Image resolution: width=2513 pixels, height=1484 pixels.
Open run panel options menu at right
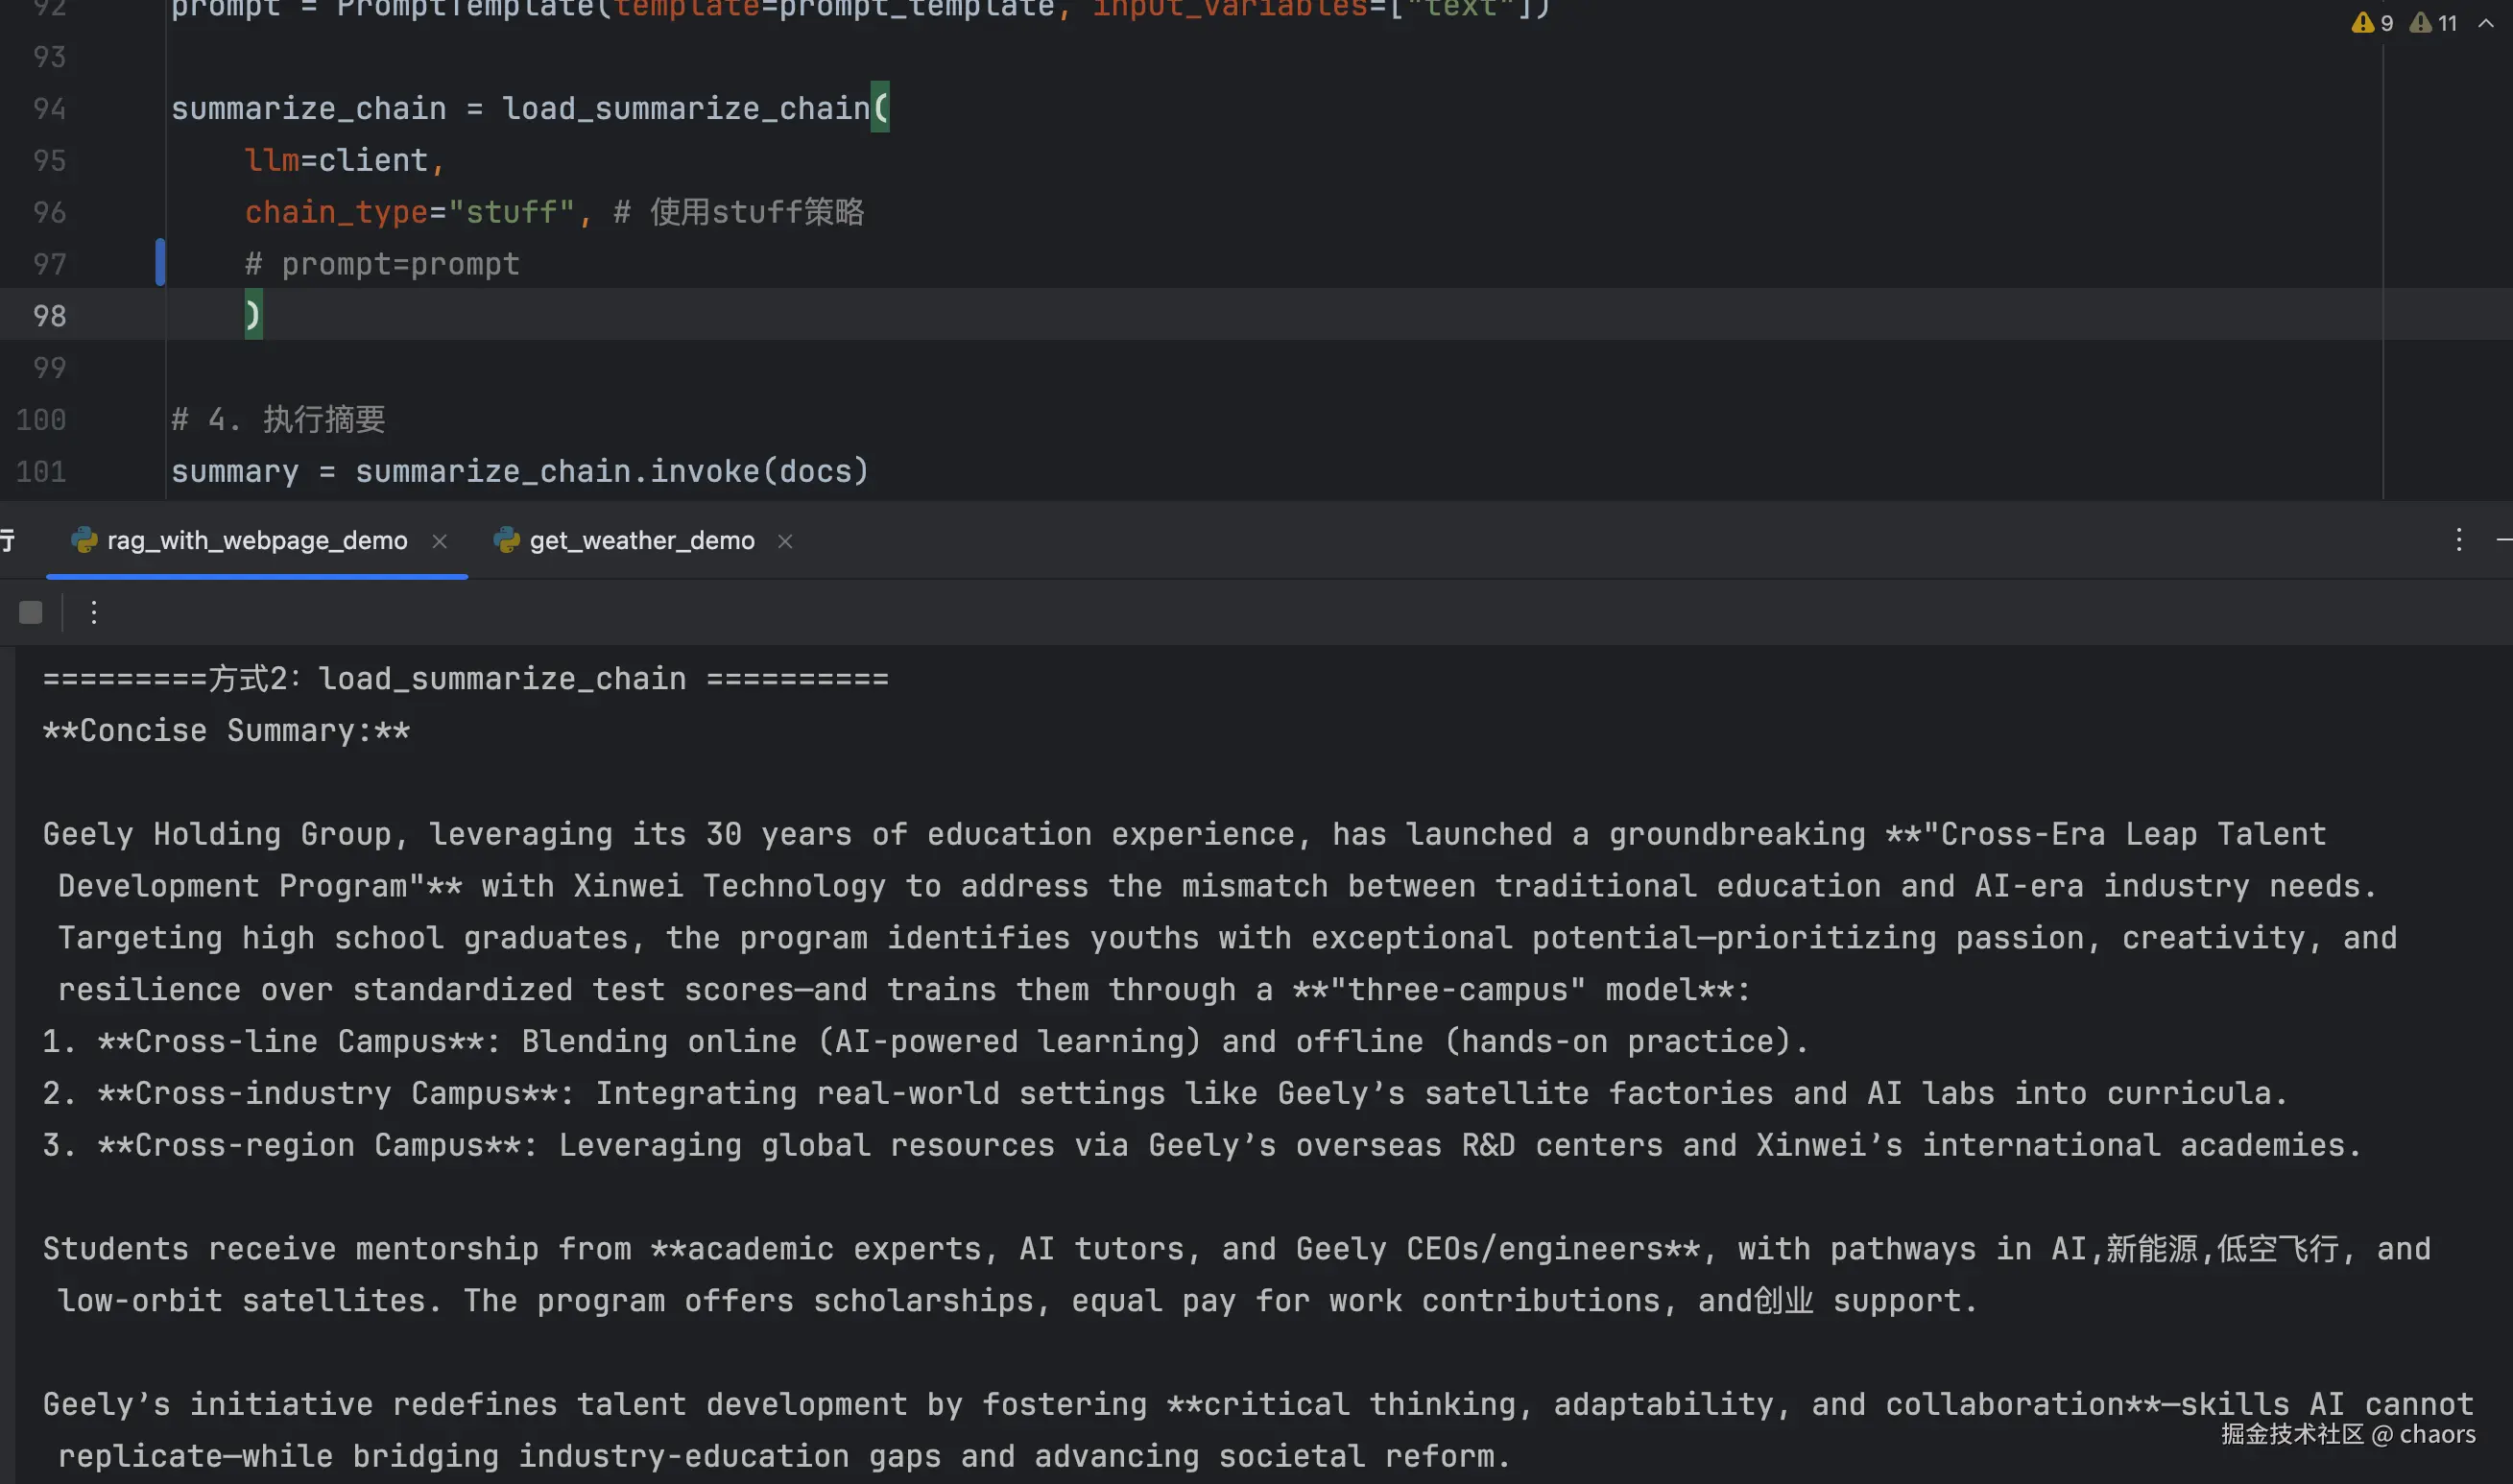click(2459, 540)
